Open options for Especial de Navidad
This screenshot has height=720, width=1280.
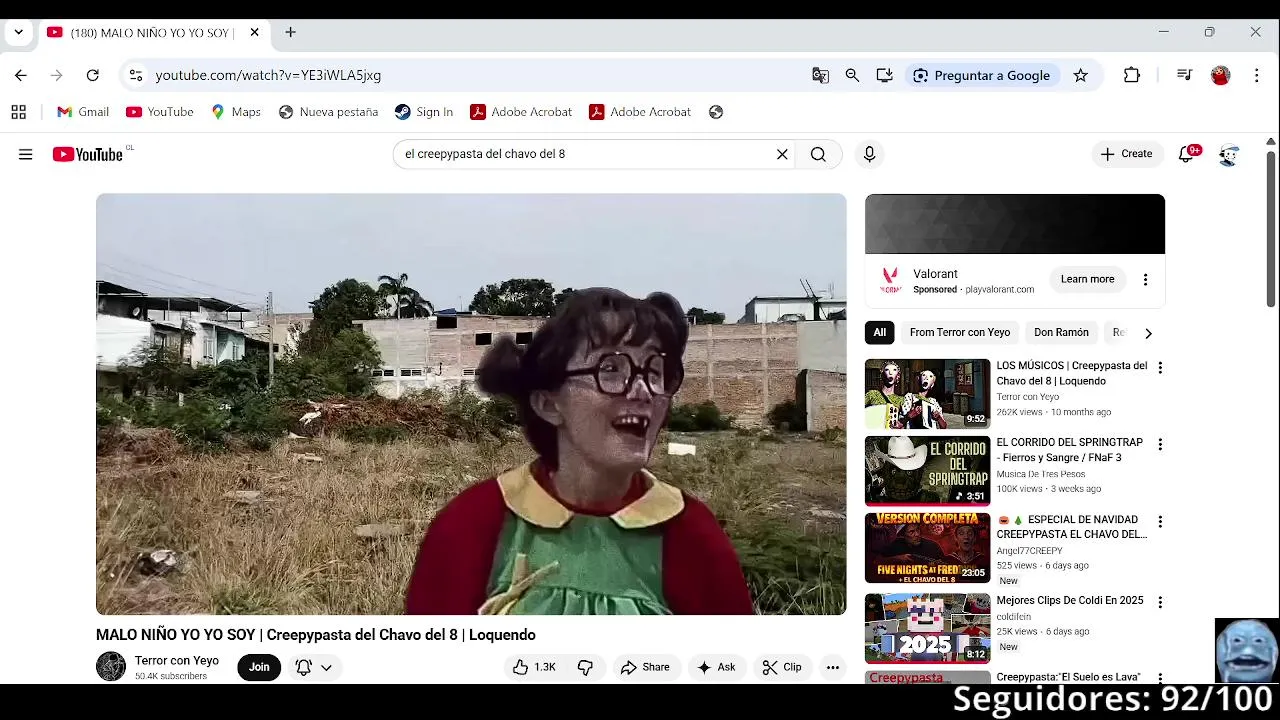[x=1160, y=522]
